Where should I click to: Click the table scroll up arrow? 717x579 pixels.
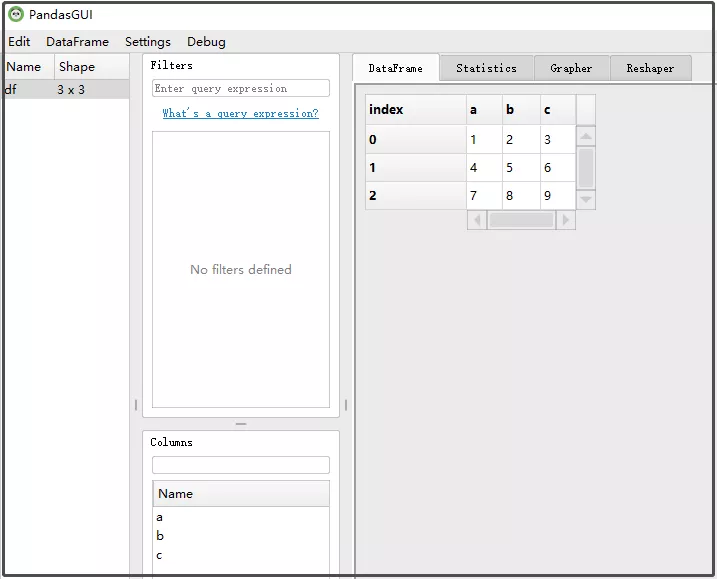[x=586, y=136]
